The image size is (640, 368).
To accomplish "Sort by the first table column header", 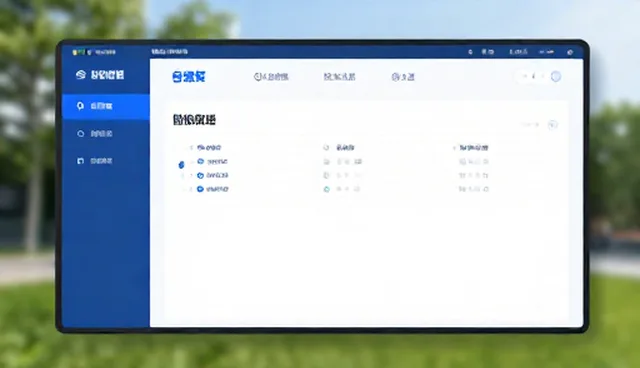I will 209,148.
